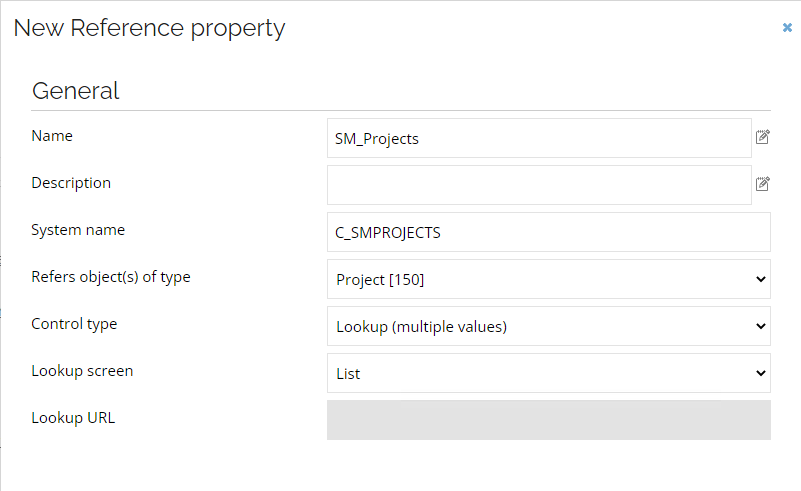Focus the empty Description input field

[x=539, y=185]
